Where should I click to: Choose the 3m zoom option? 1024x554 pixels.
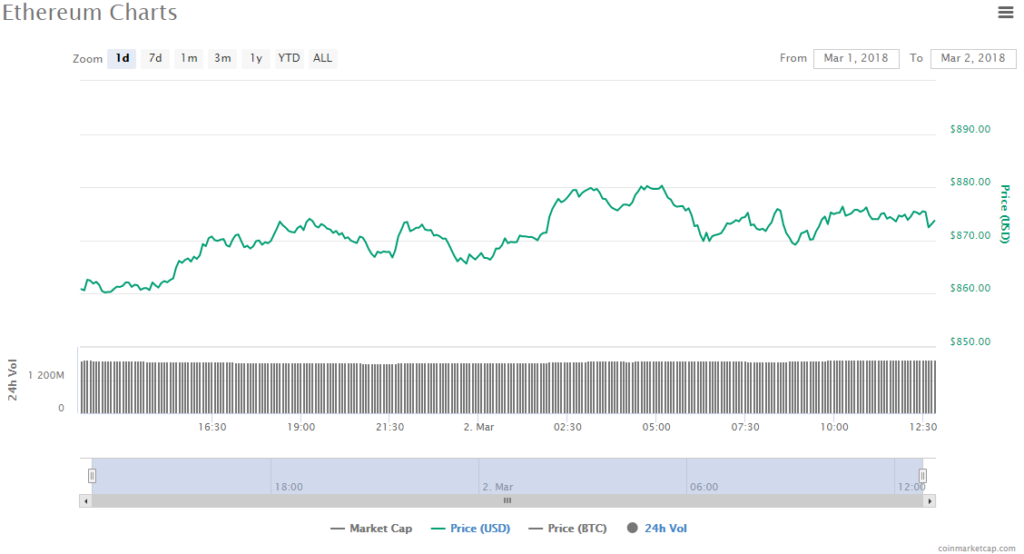(222, 58)
